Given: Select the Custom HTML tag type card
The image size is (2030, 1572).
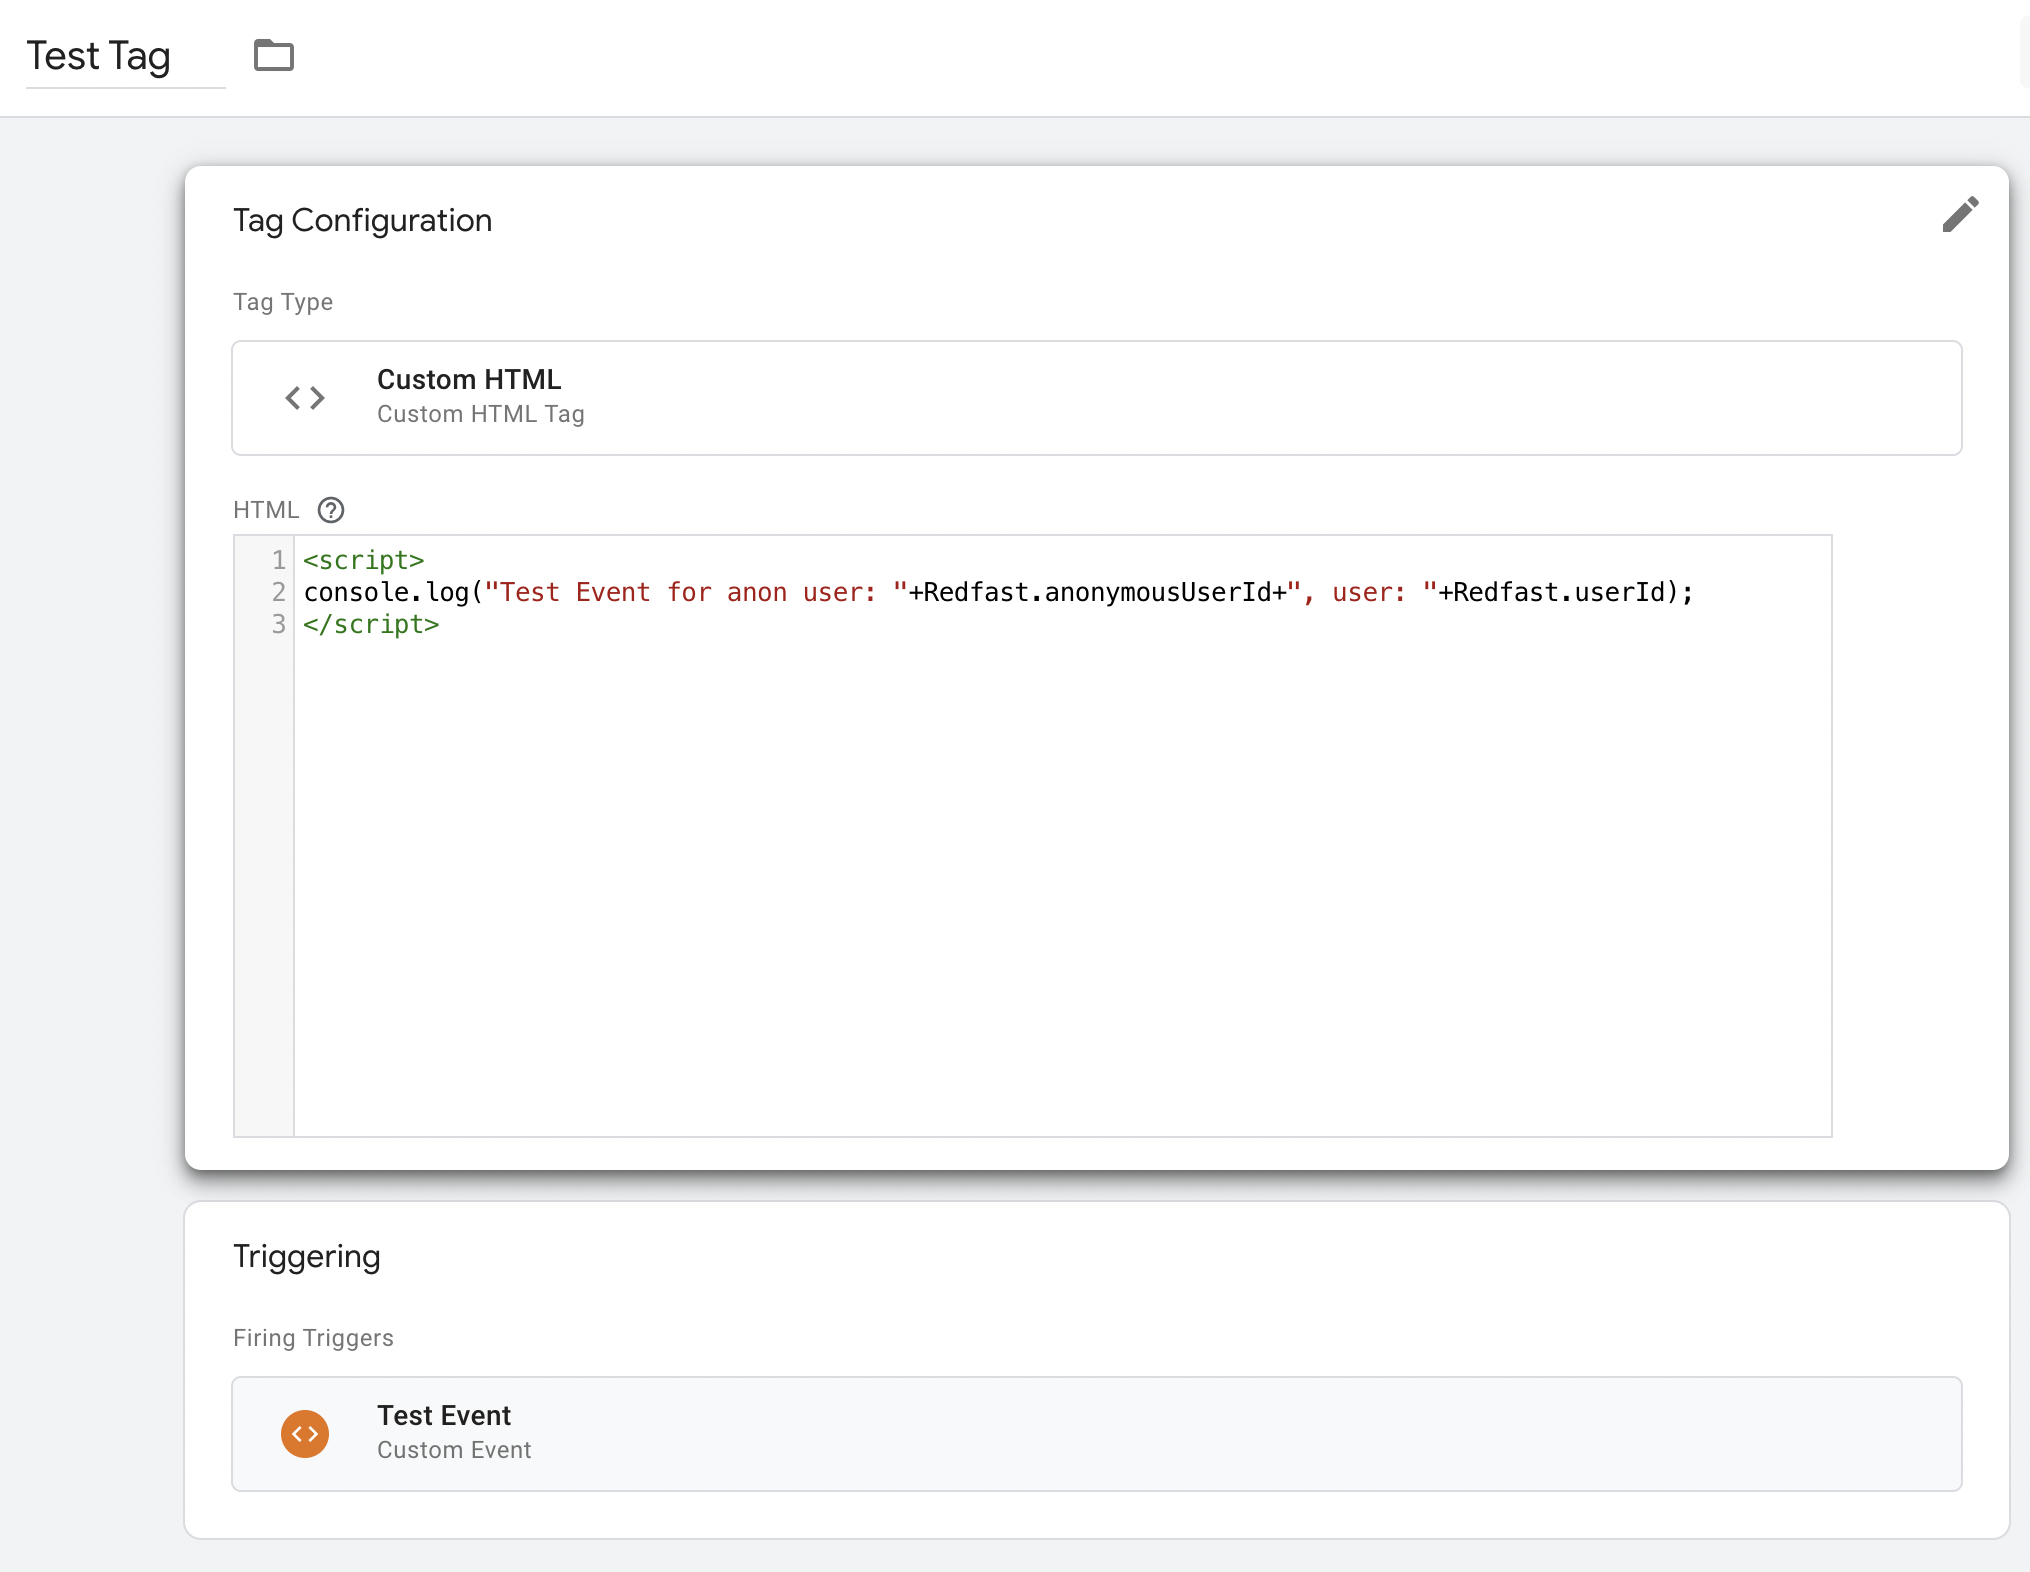Looking at the screenshot, I should tap(1096, 398).
